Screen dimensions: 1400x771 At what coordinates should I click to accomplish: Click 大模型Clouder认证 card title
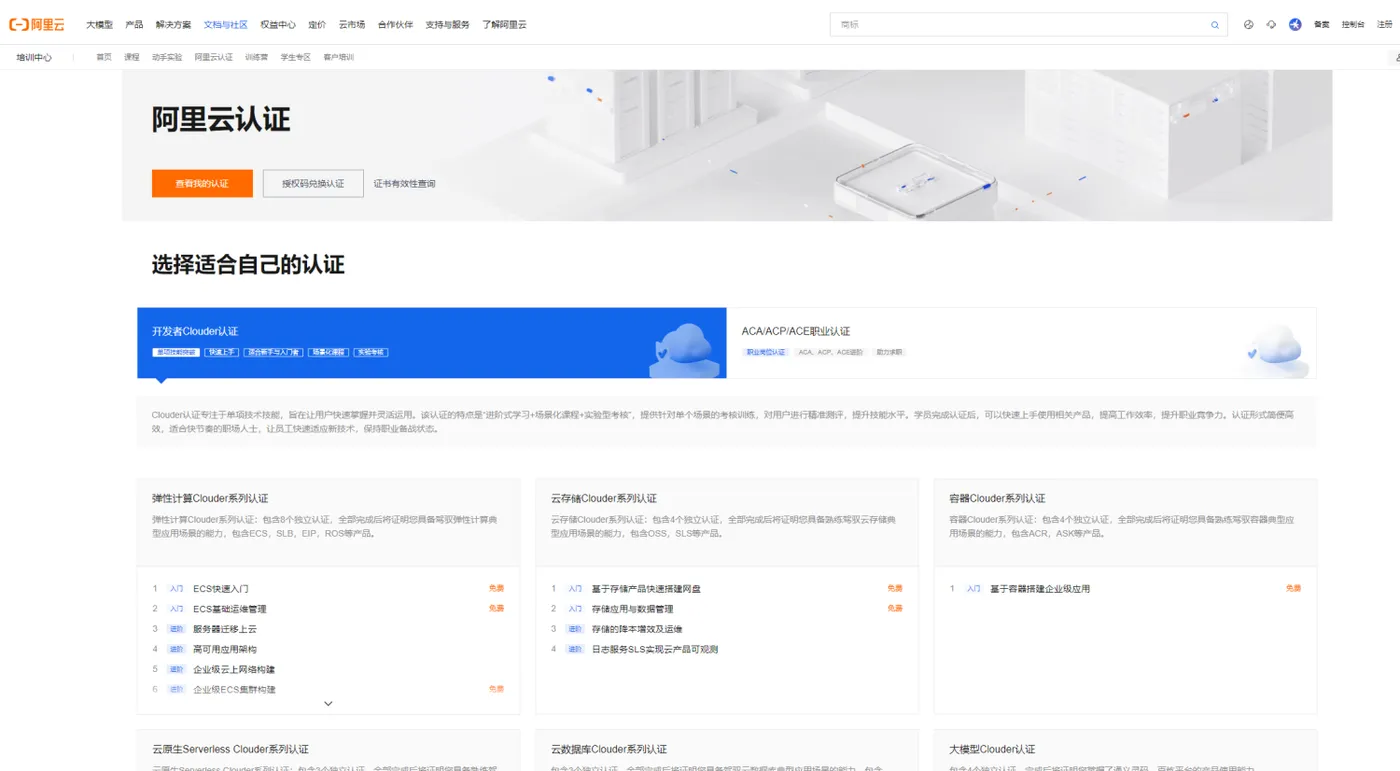pos(992,749)
